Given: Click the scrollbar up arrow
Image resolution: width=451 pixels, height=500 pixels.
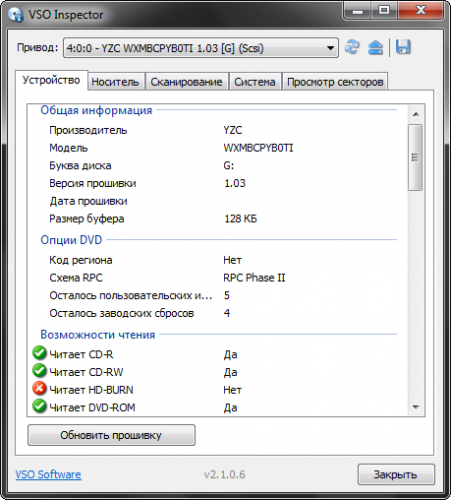Looking at the screenshot, I should tap(416, 114).
